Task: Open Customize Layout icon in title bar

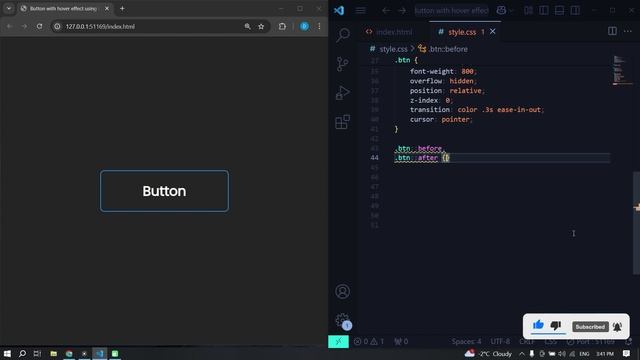Action: point(528,11)
